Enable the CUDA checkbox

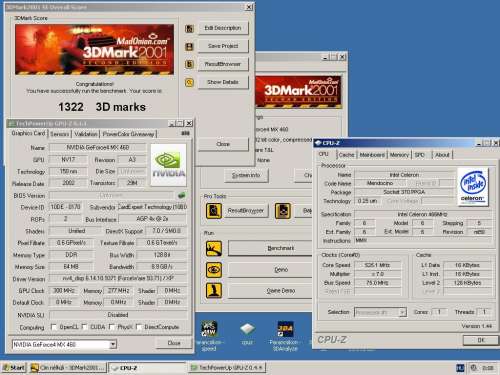coord(84,327)
